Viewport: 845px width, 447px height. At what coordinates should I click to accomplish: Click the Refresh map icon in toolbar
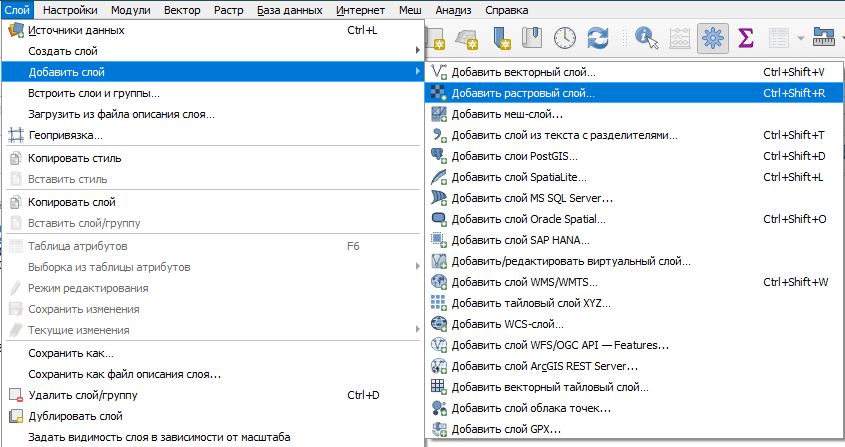click(x=599, y=38)
